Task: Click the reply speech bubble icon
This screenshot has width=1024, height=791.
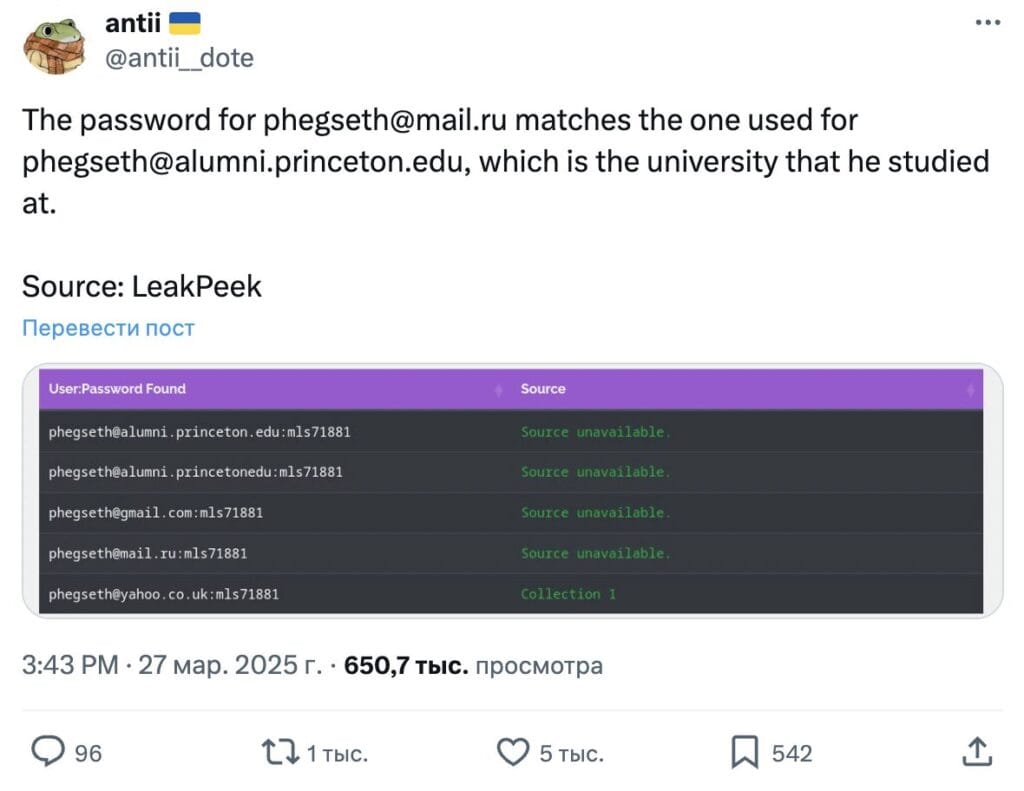Action: [x=48, y=752]
